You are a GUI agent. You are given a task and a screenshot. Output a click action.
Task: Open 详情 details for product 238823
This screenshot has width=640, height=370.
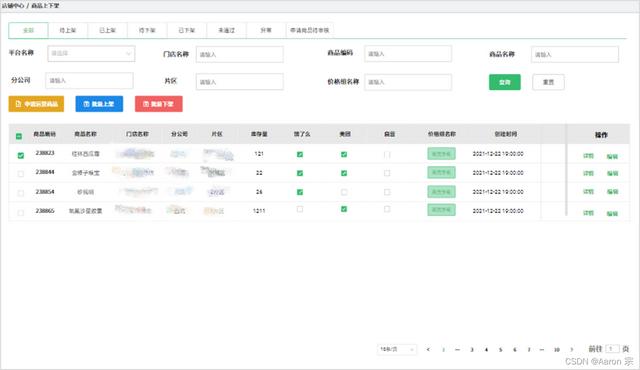pos(588,156)
